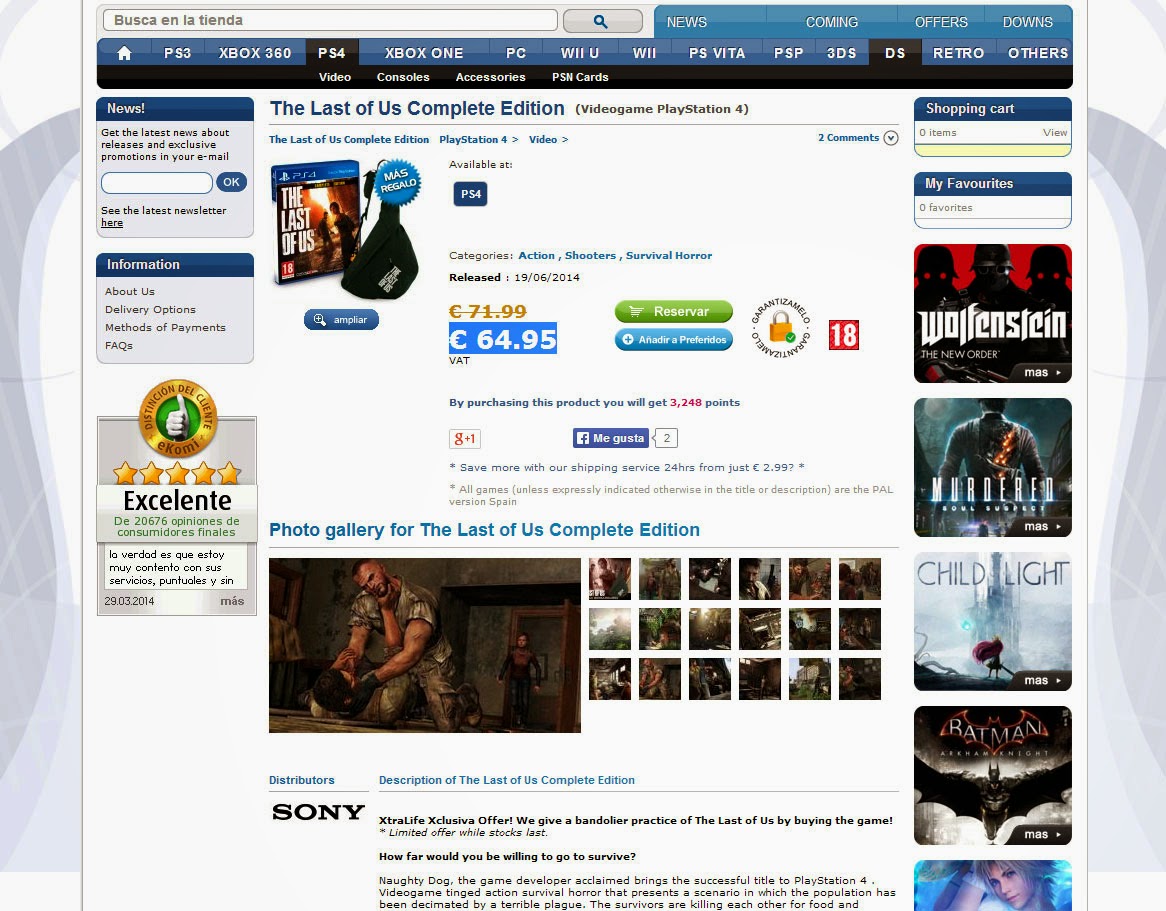Viewport: 1166px width, 911px height.
Task: Open the Shooters category link
Action: click(590, 255)
